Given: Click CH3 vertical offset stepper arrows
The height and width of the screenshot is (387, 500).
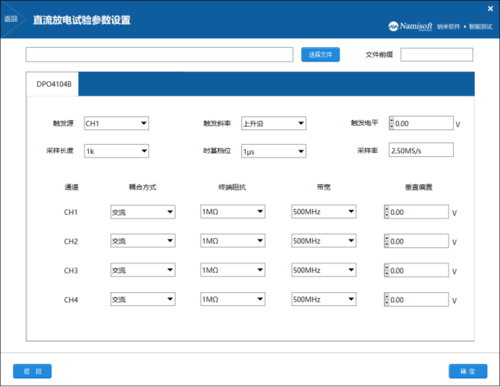Looking at the screenshot, I should click(x=387, y=270).
